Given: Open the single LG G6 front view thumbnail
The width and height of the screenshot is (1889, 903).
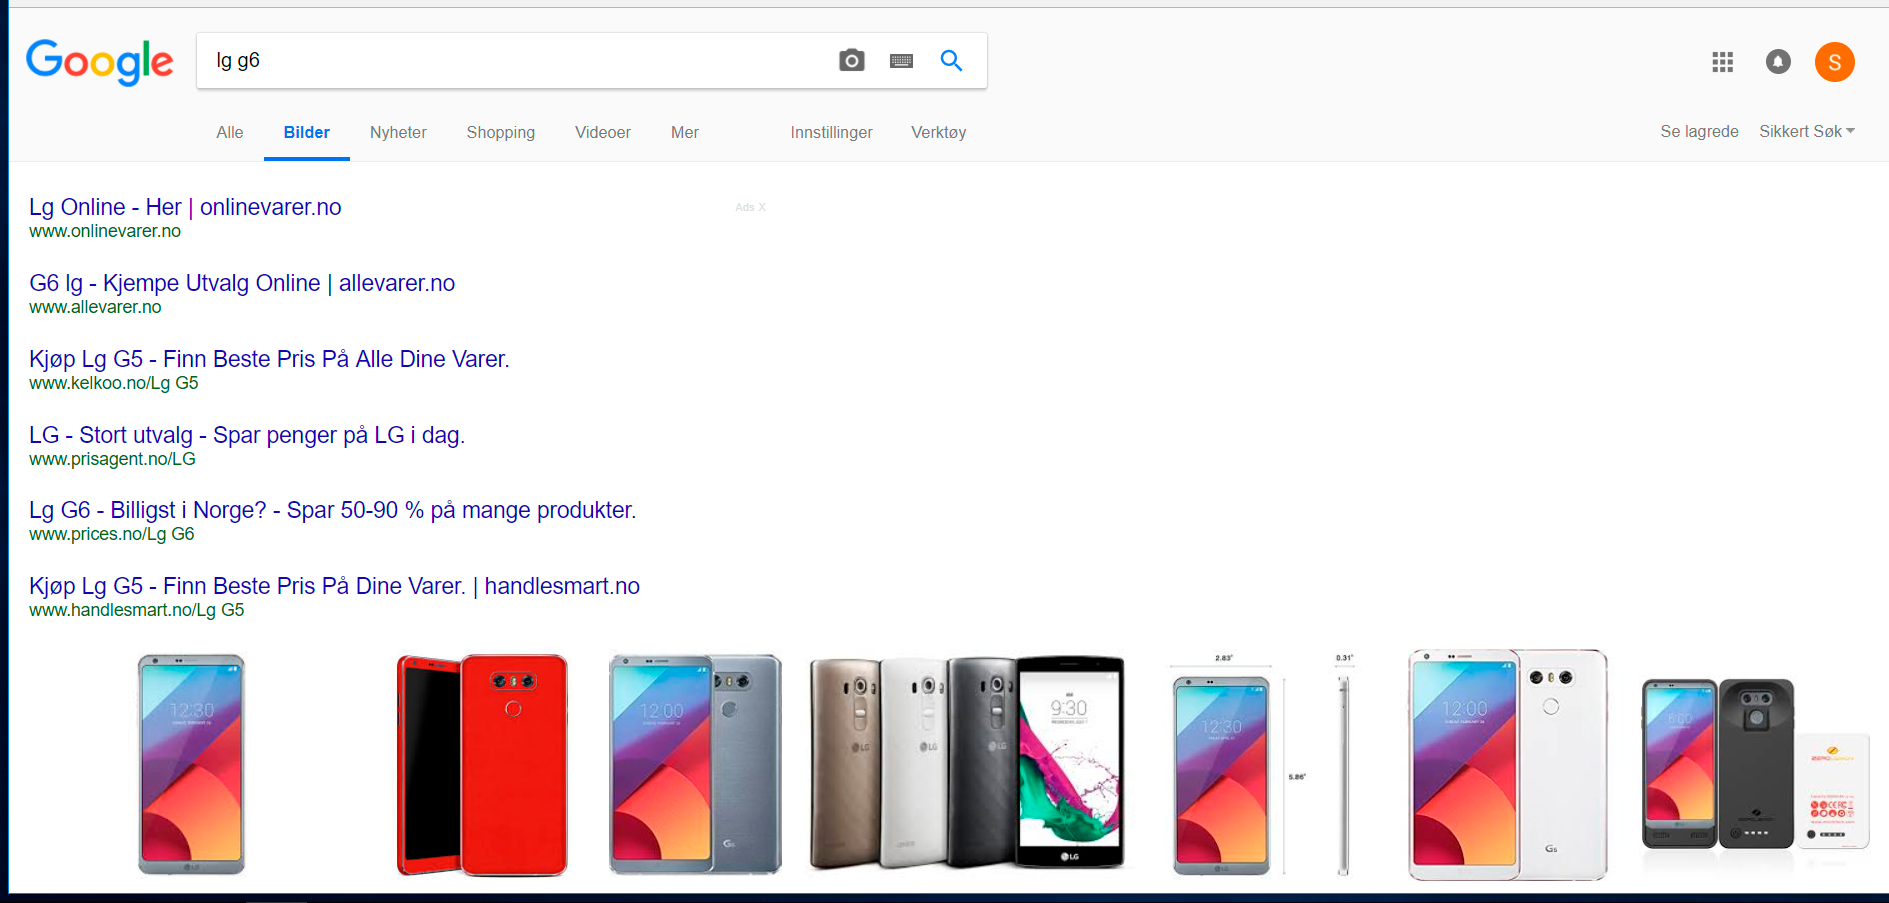Looking at the screenshot, I should [x=191, y=765].
